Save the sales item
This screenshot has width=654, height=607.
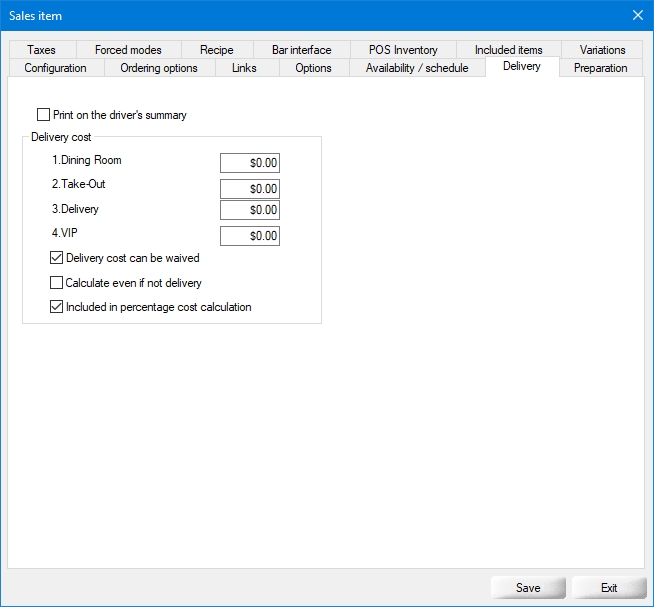[x=528, y=588]
